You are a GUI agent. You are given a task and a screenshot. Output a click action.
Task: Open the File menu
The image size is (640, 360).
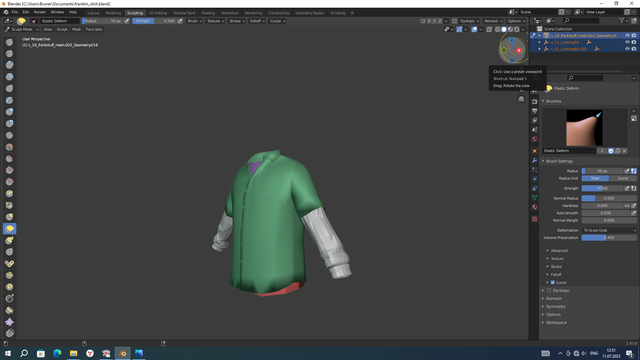tap(15, 12)
